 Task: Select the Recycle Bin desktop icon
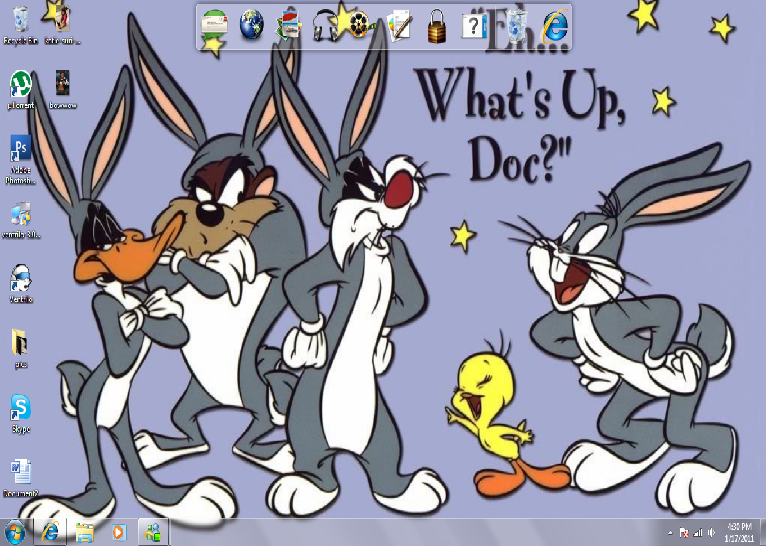[x=21, y=25]
